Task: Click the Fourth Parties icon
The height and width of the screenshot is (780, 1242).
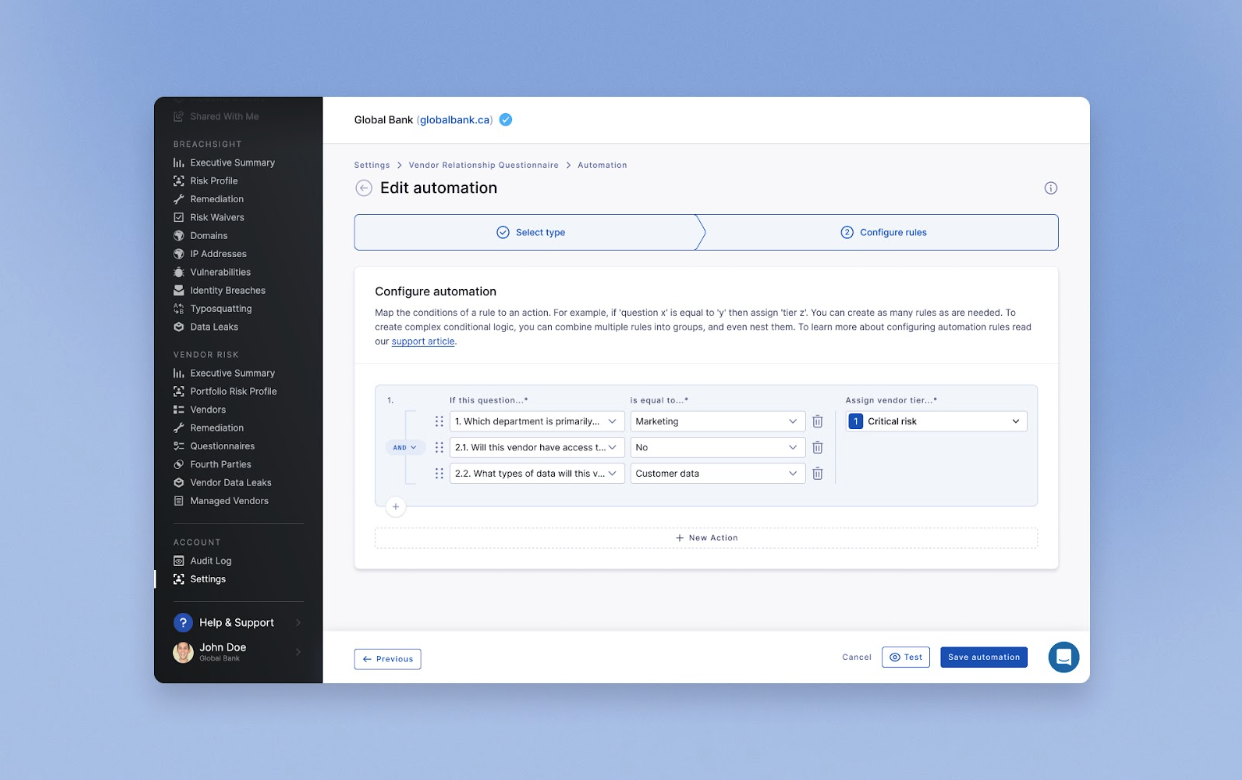Action: click(179, 464)
